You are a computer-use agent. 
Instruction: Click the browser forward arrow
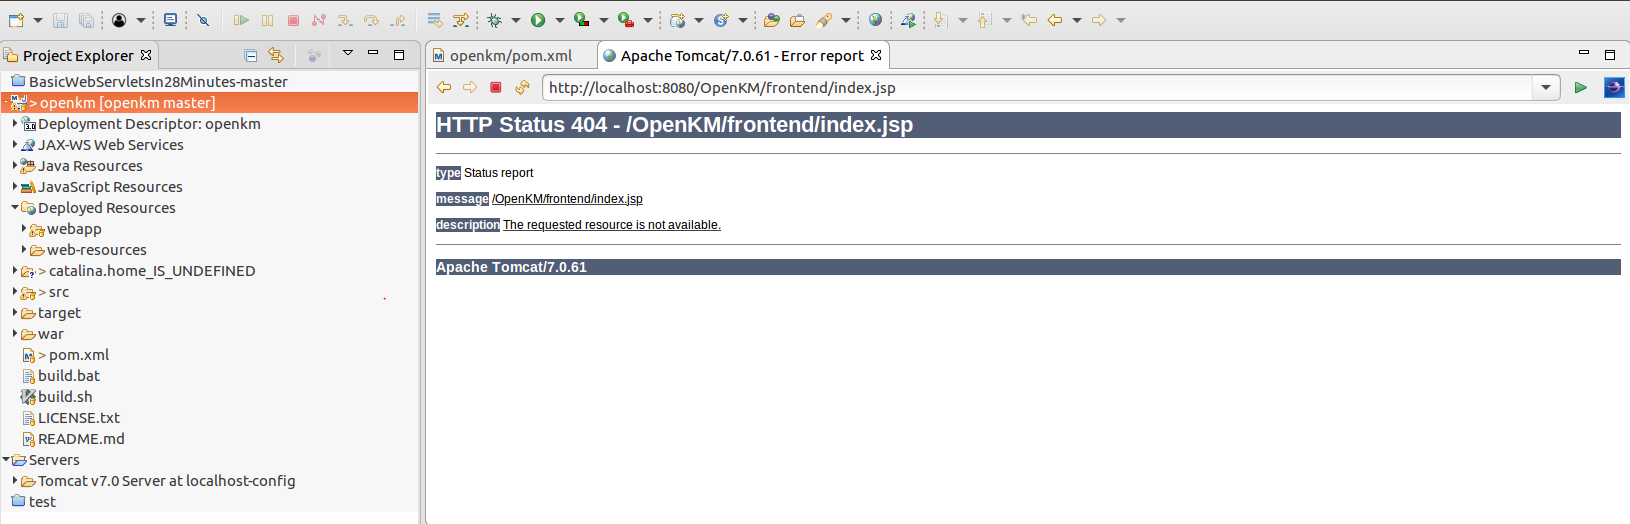pos(470,88)
